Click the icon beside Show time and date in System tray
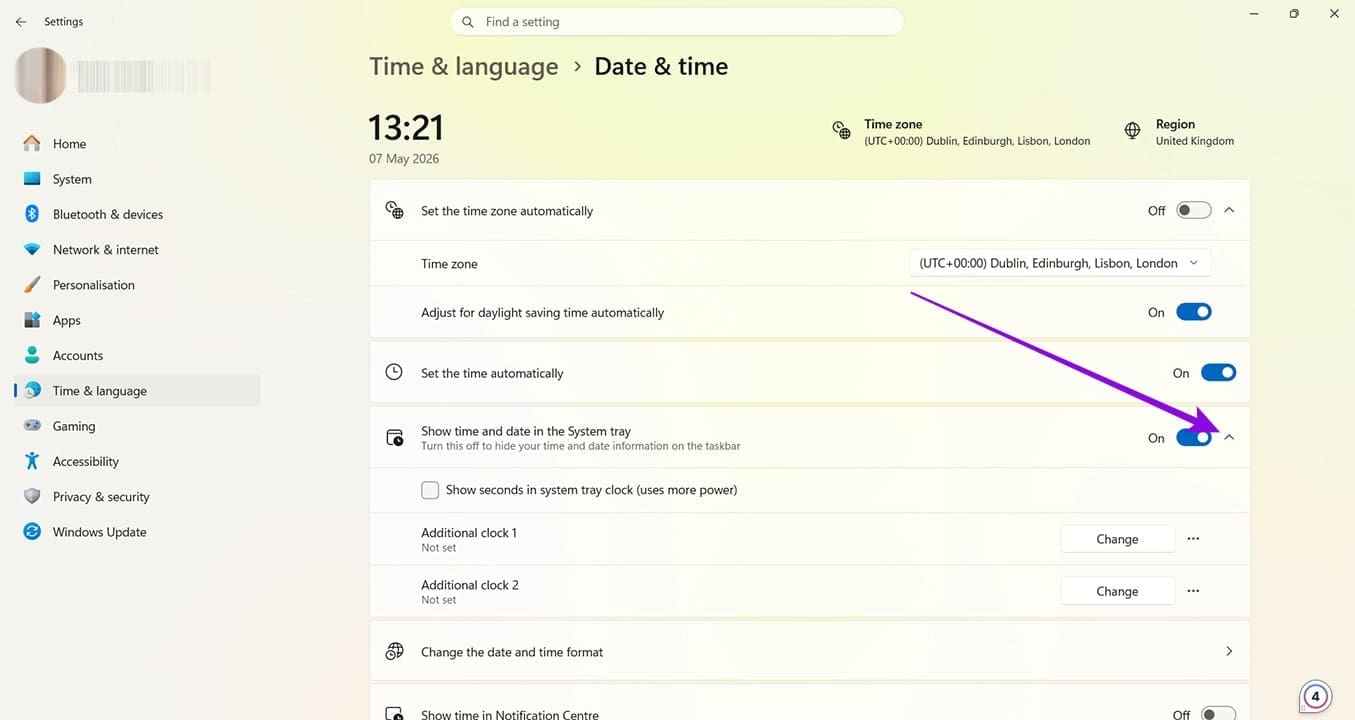This screenshot has height=720, width=1355. [x=394, y=437]
